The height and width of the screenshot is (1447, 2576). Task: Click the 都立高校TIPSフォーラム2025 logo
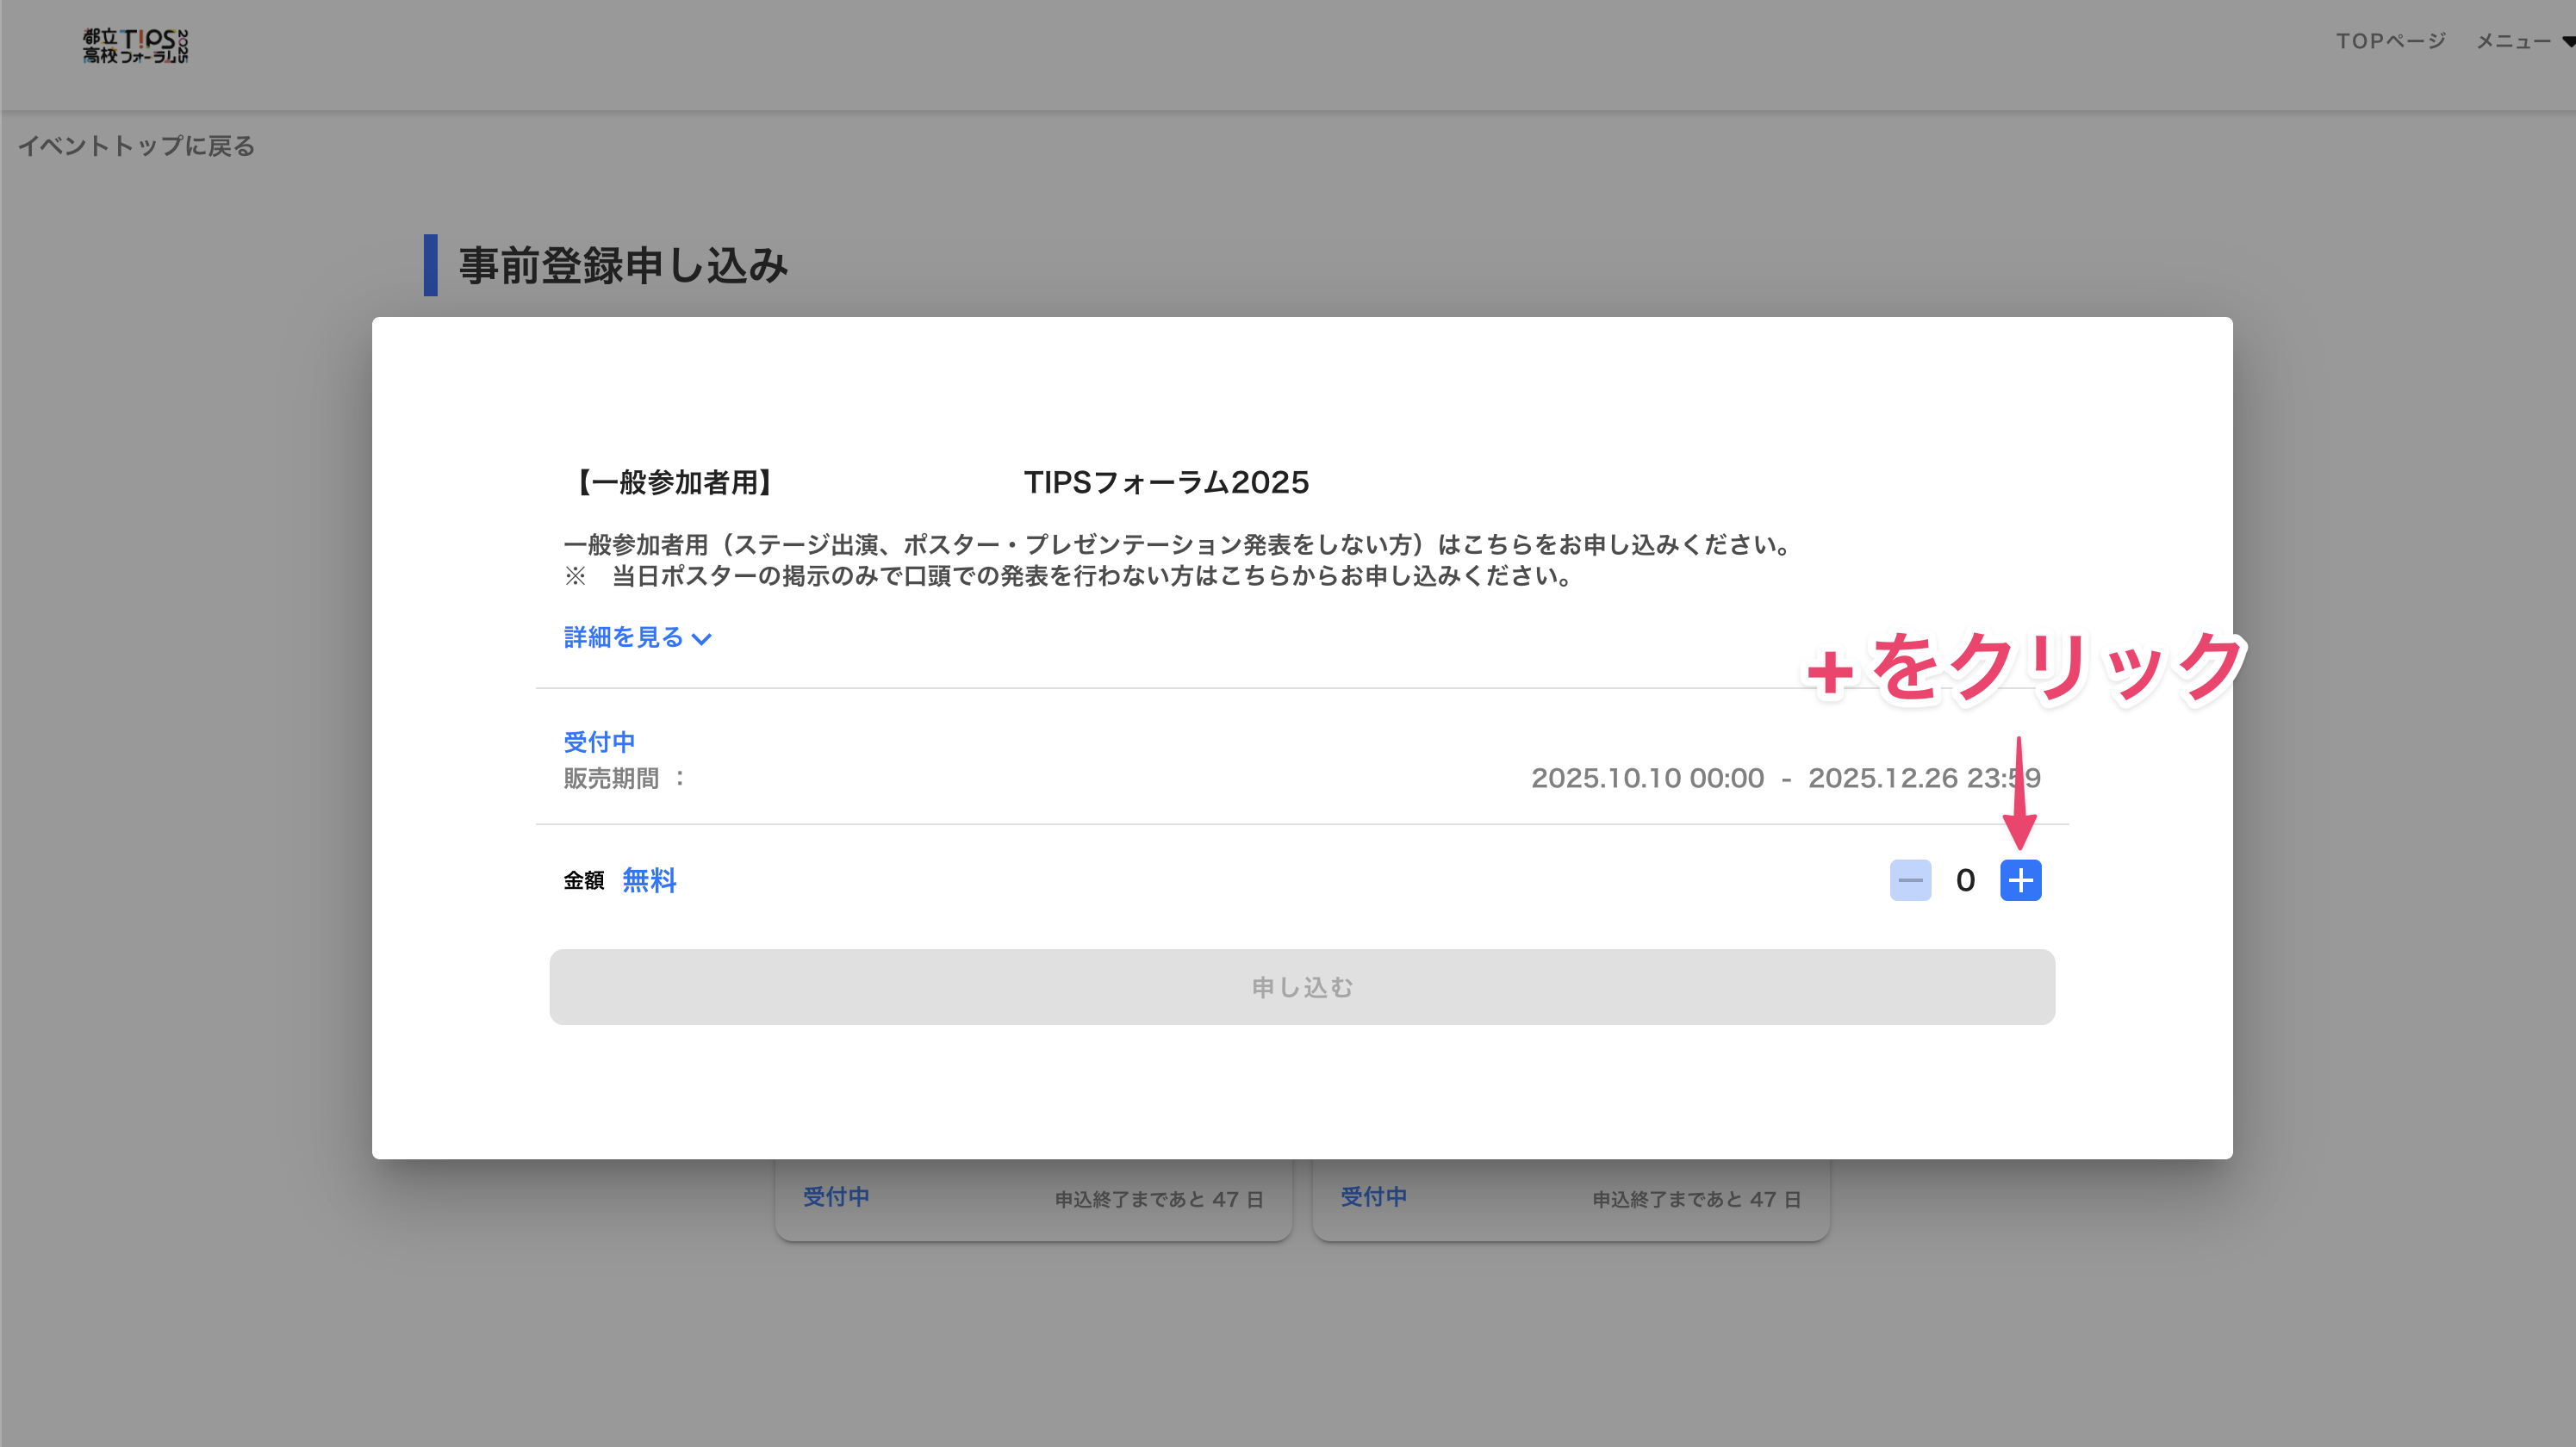pos(137,46)
